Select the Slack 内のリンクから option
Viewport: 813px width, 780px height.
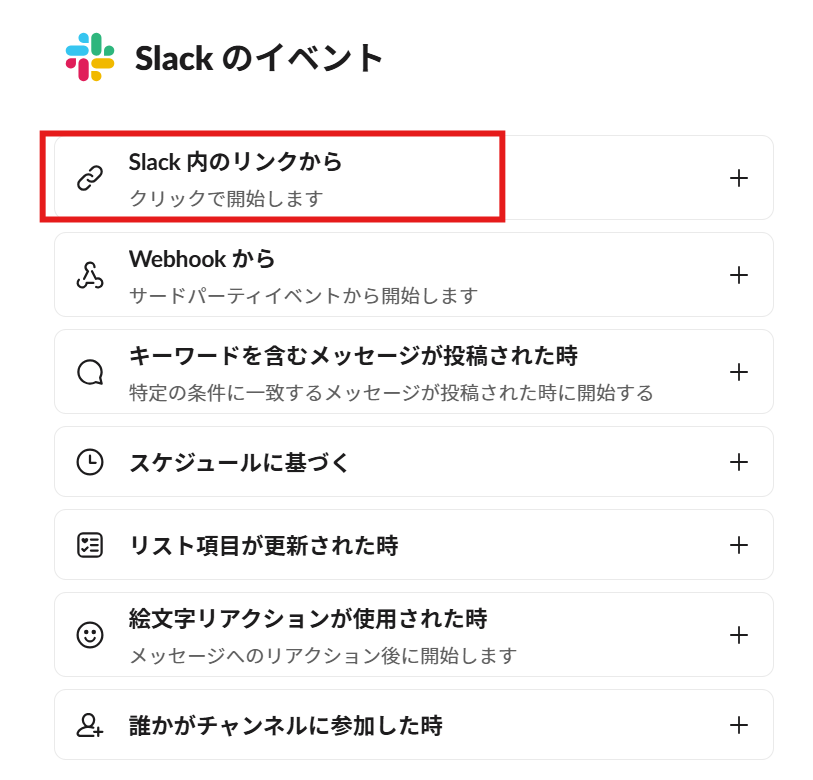pos(236,162)
